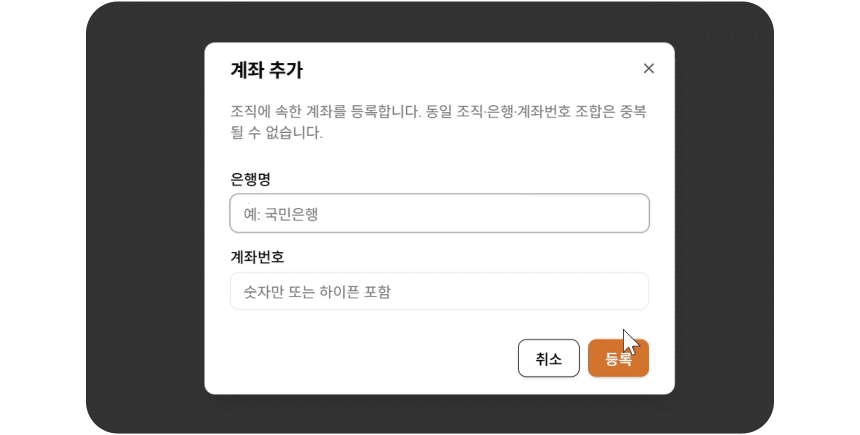Click the dark backdrop left of the dialog
Viewport: 860px width, 435px height.
point(145,218)
